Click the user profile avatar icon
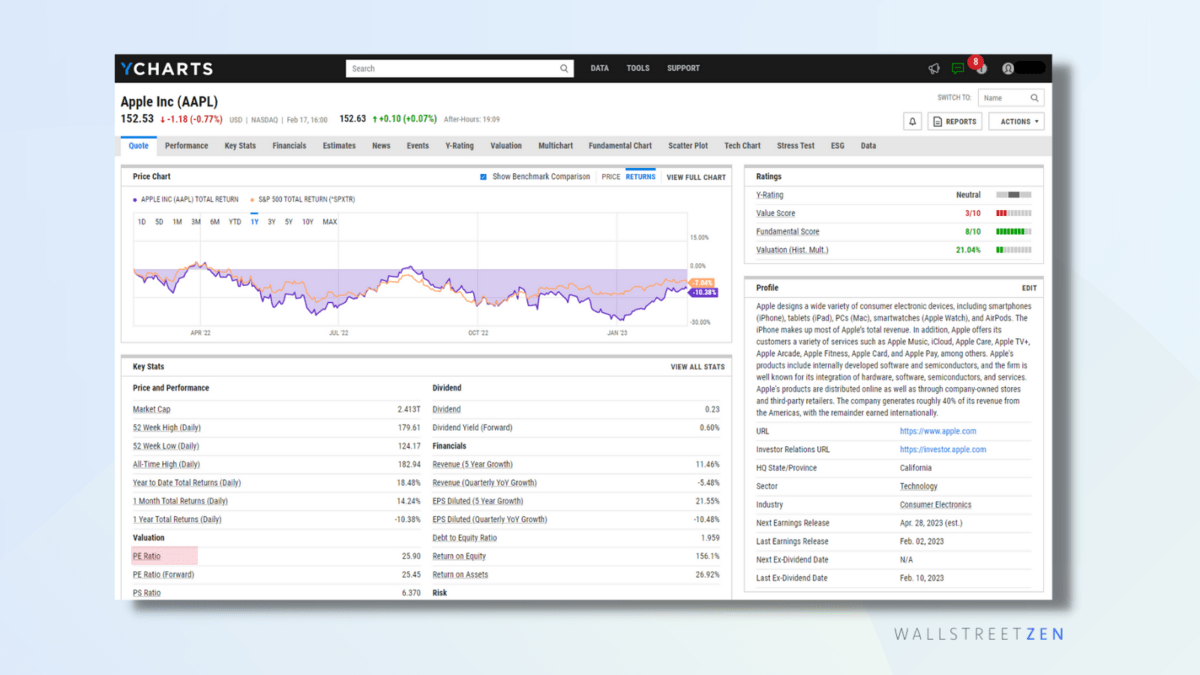Screen dimensions: 1200x675 point(1008,69)
